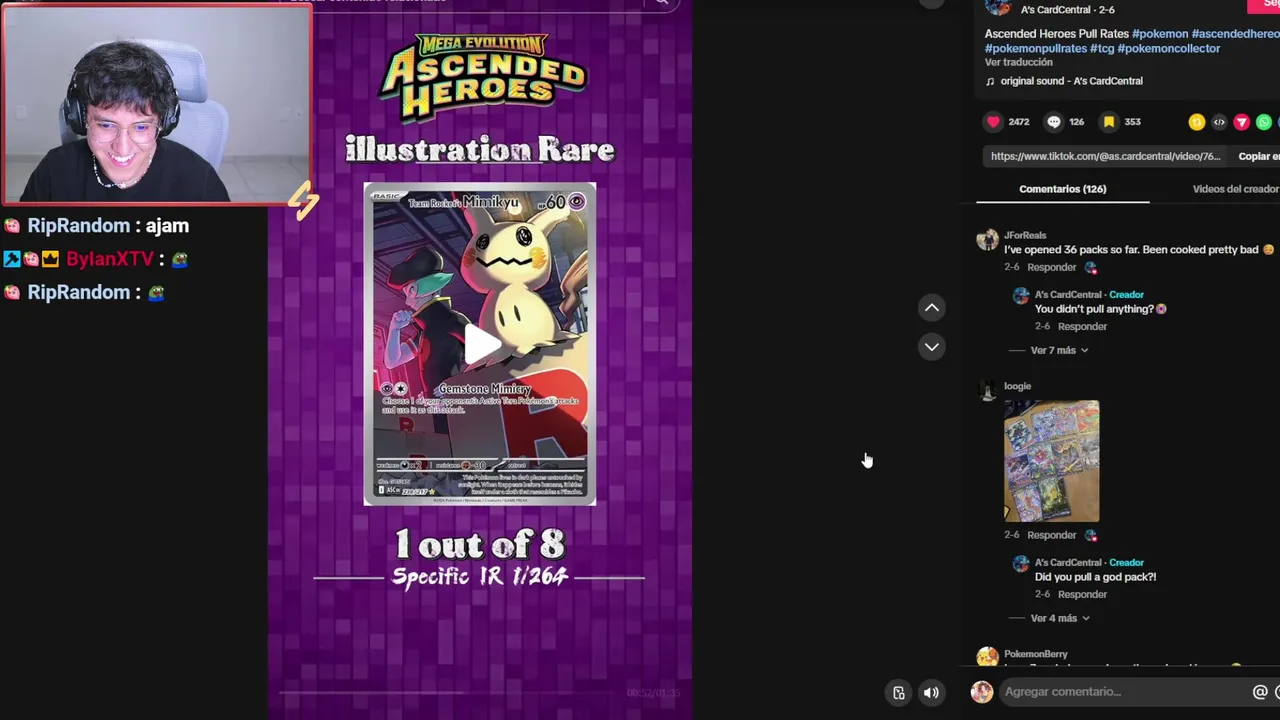Open PokemonBerry's avatar
Viewport: 1280px width, 720px height.
[x=987, y=657]
